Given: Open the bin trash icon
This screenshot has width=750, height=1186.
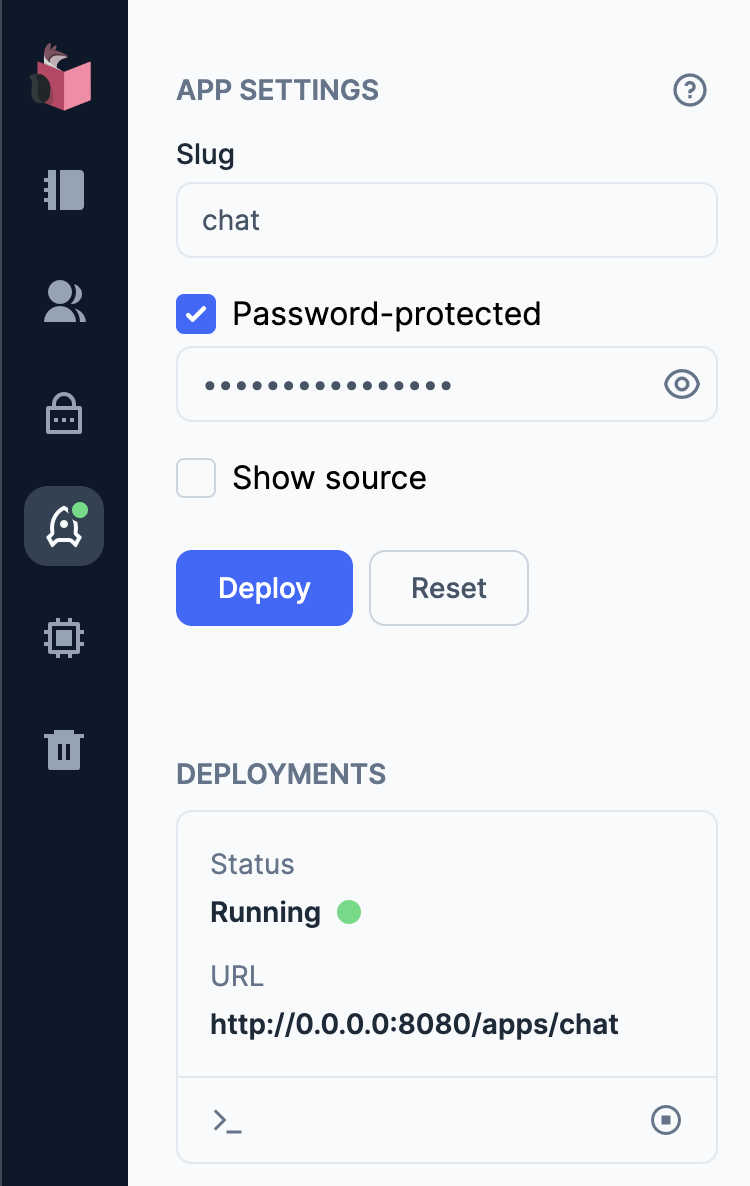Looking at the screenshot, I should [64, 749].
